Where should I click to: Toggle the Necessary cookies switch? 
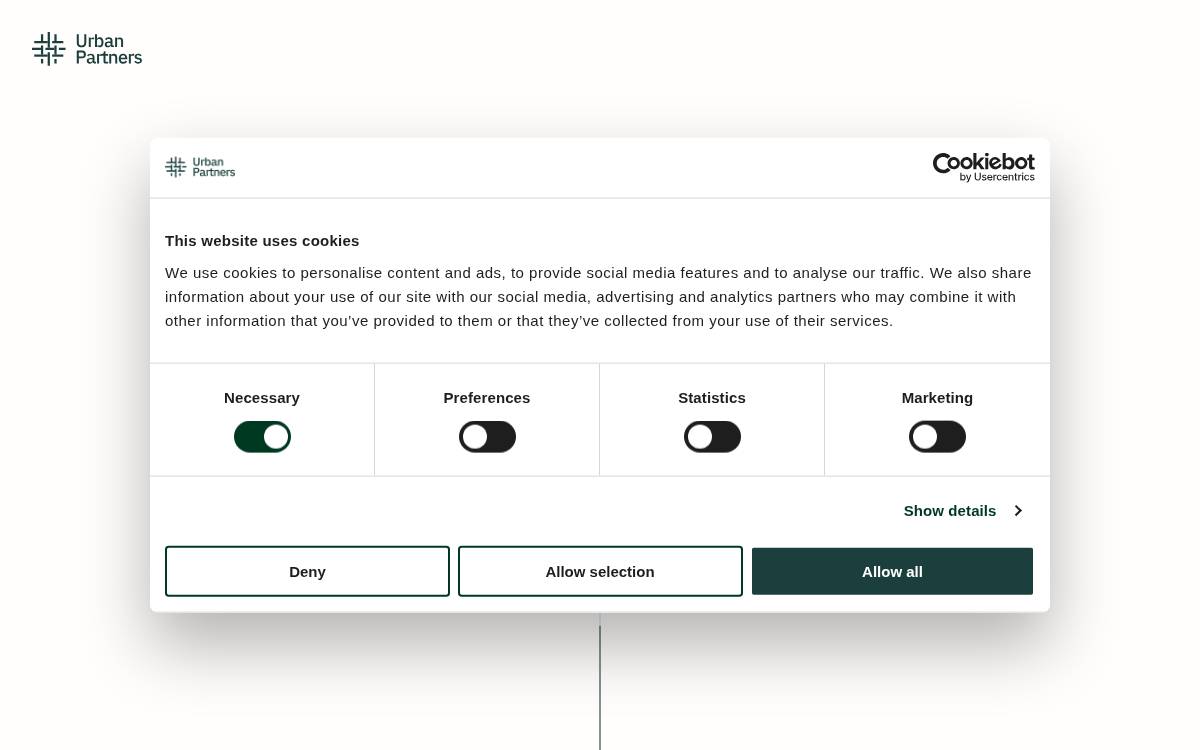click(262, 437)
